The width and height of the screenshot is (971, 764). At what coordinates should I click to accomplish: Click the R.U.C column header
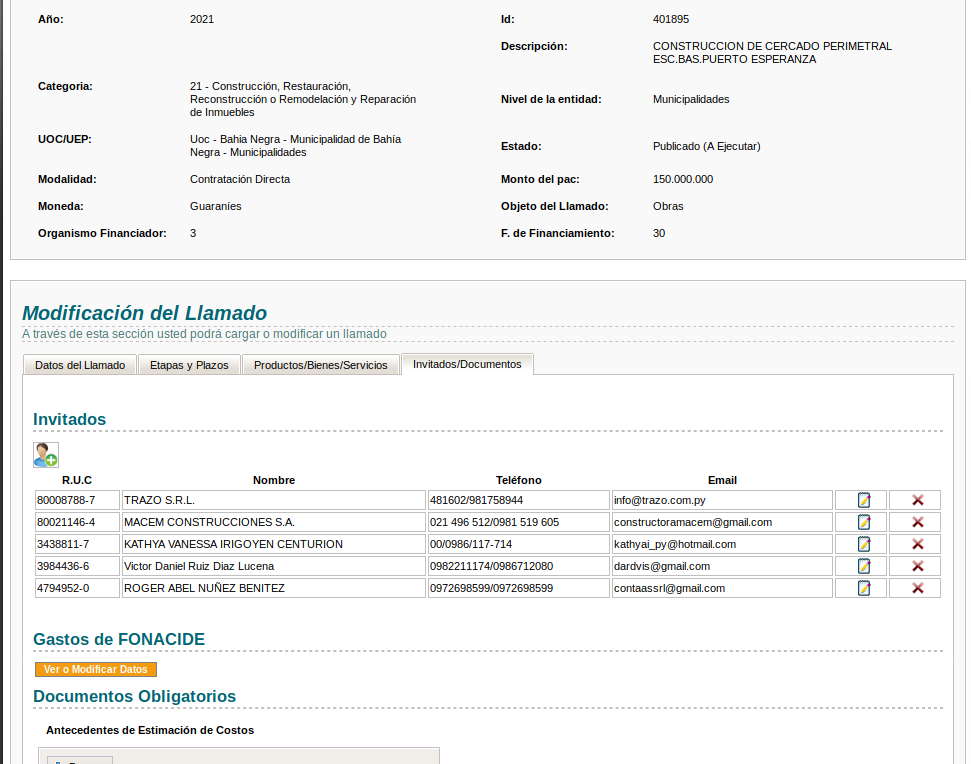77,480
